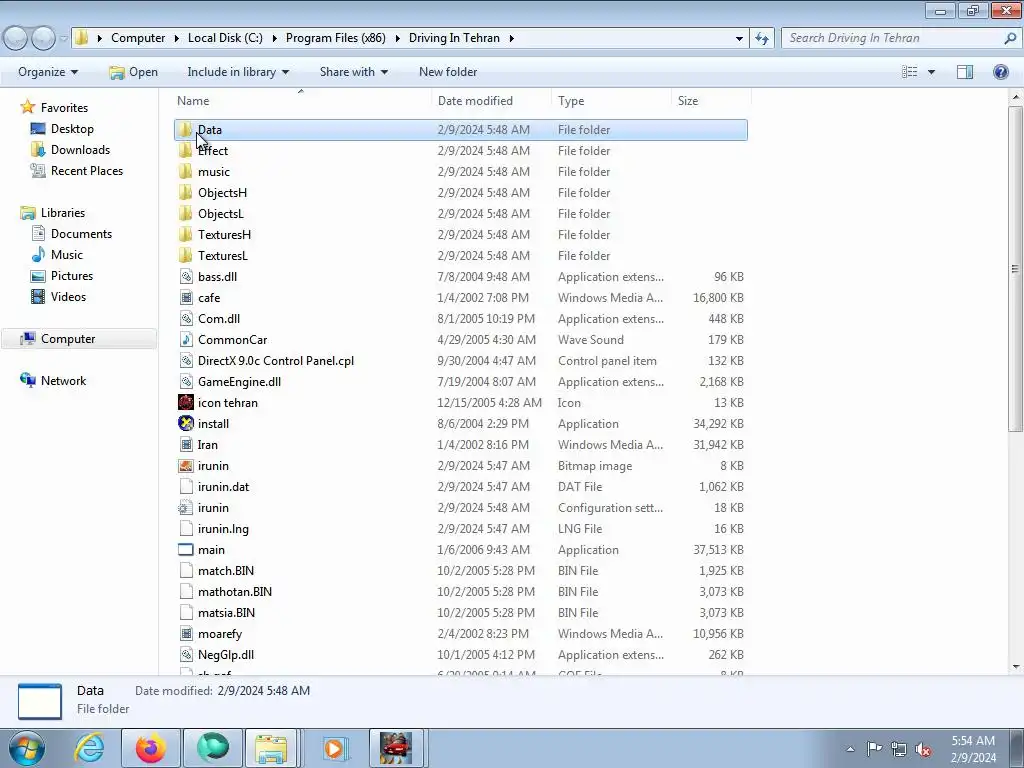Select the cafe media file icon

click(x=185, y=297)
